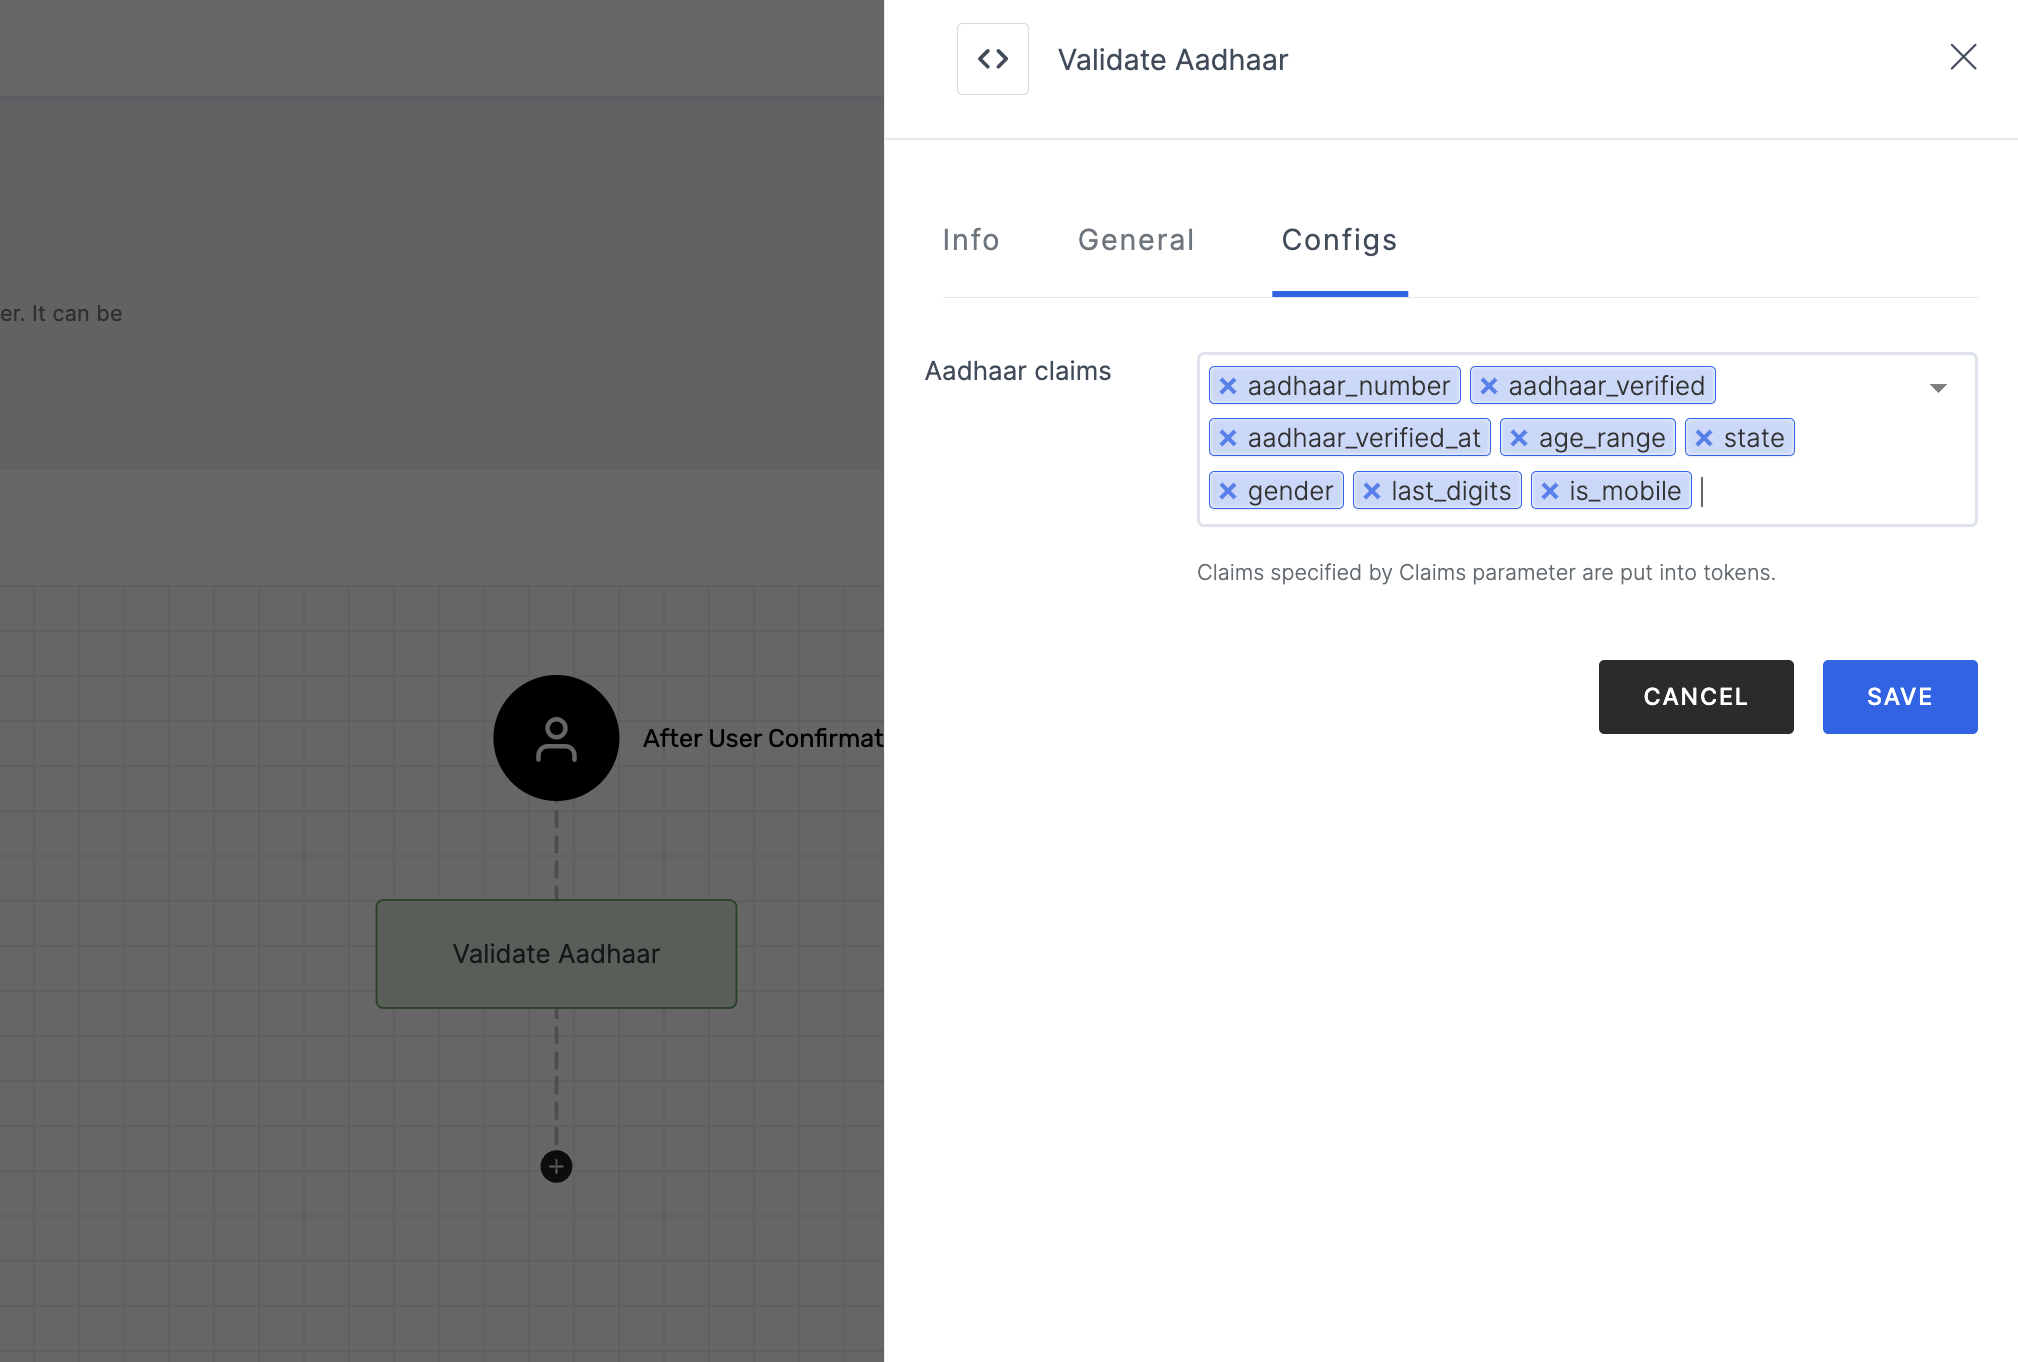Click the 'After User Confirmat' node label

[x=763, y=738]
